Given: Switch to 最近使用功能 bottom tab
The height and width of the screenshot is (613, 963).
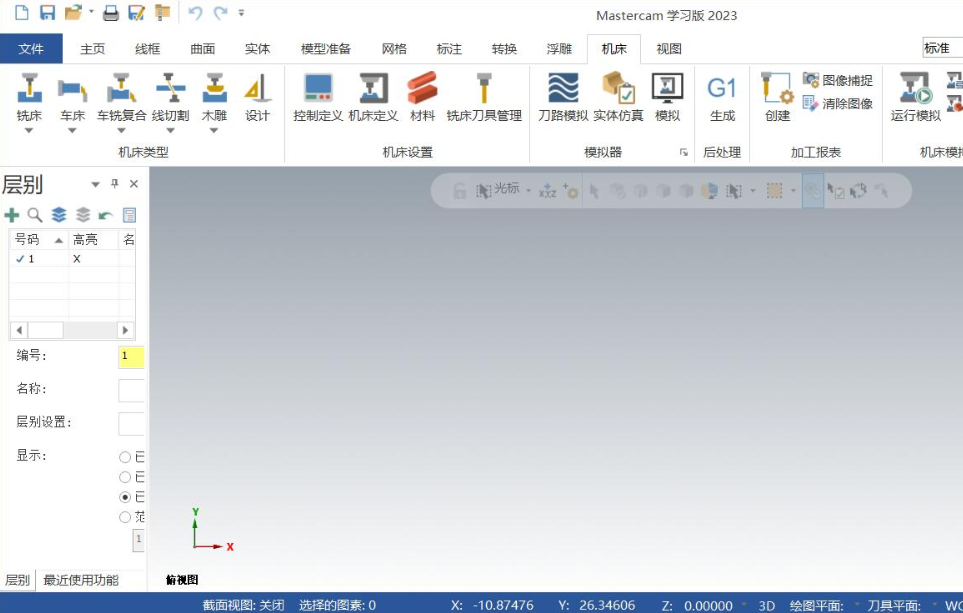Looking at the screenshot, I should click(80, 580).
